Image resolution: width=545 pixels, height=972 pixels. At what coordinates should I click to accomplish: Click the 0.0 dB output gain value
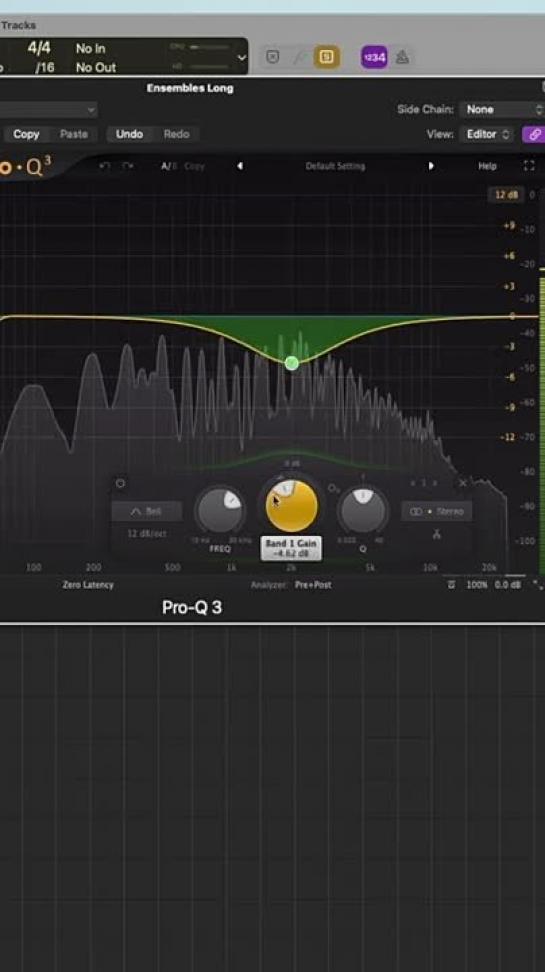(x=508, y=585)
